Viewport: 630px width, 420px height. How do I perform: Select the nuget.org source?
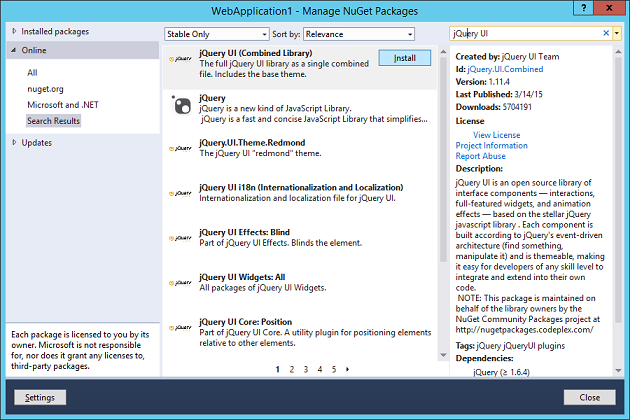click(x=45, y=89)
